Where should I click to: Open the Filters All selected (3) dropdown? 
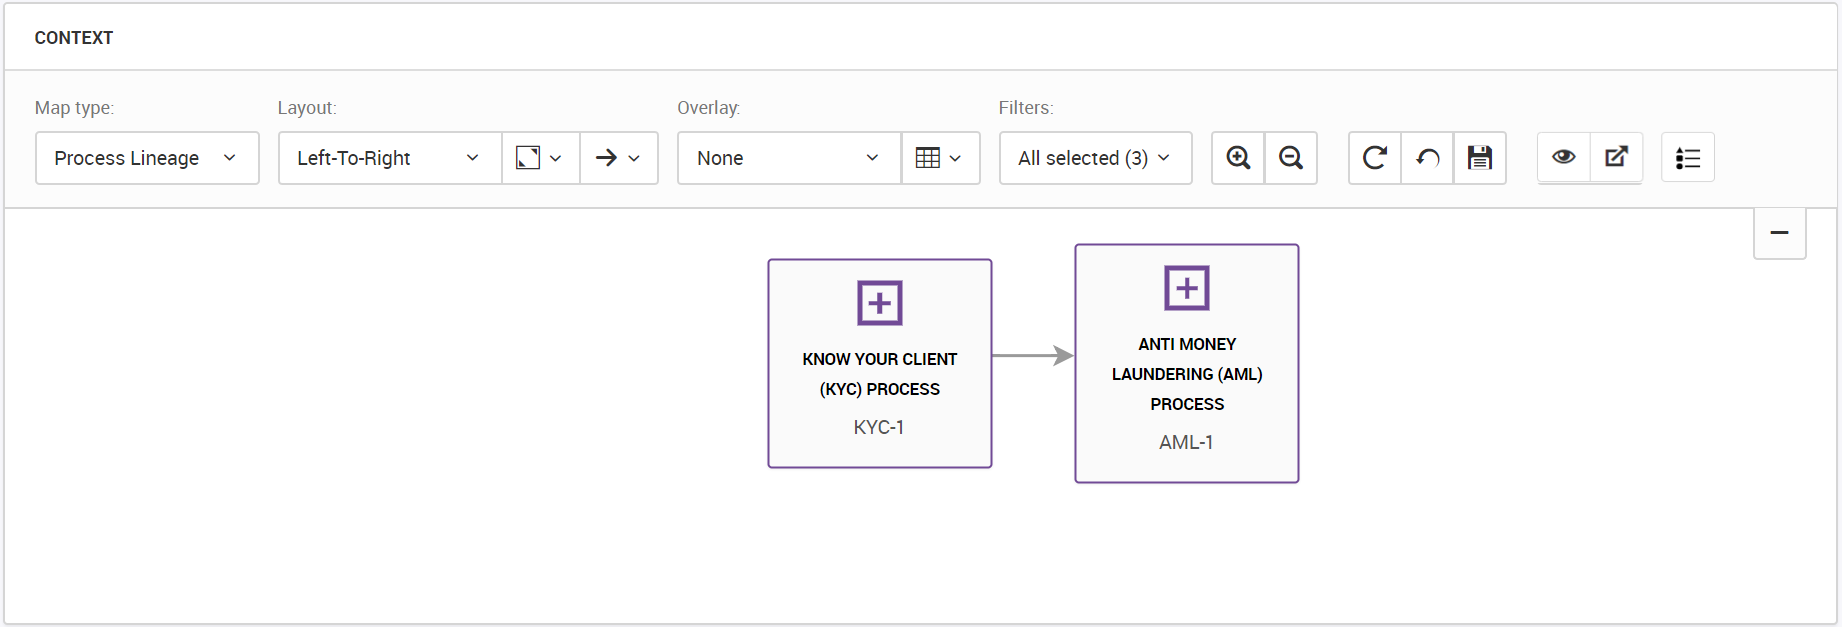pos(1096,158)
